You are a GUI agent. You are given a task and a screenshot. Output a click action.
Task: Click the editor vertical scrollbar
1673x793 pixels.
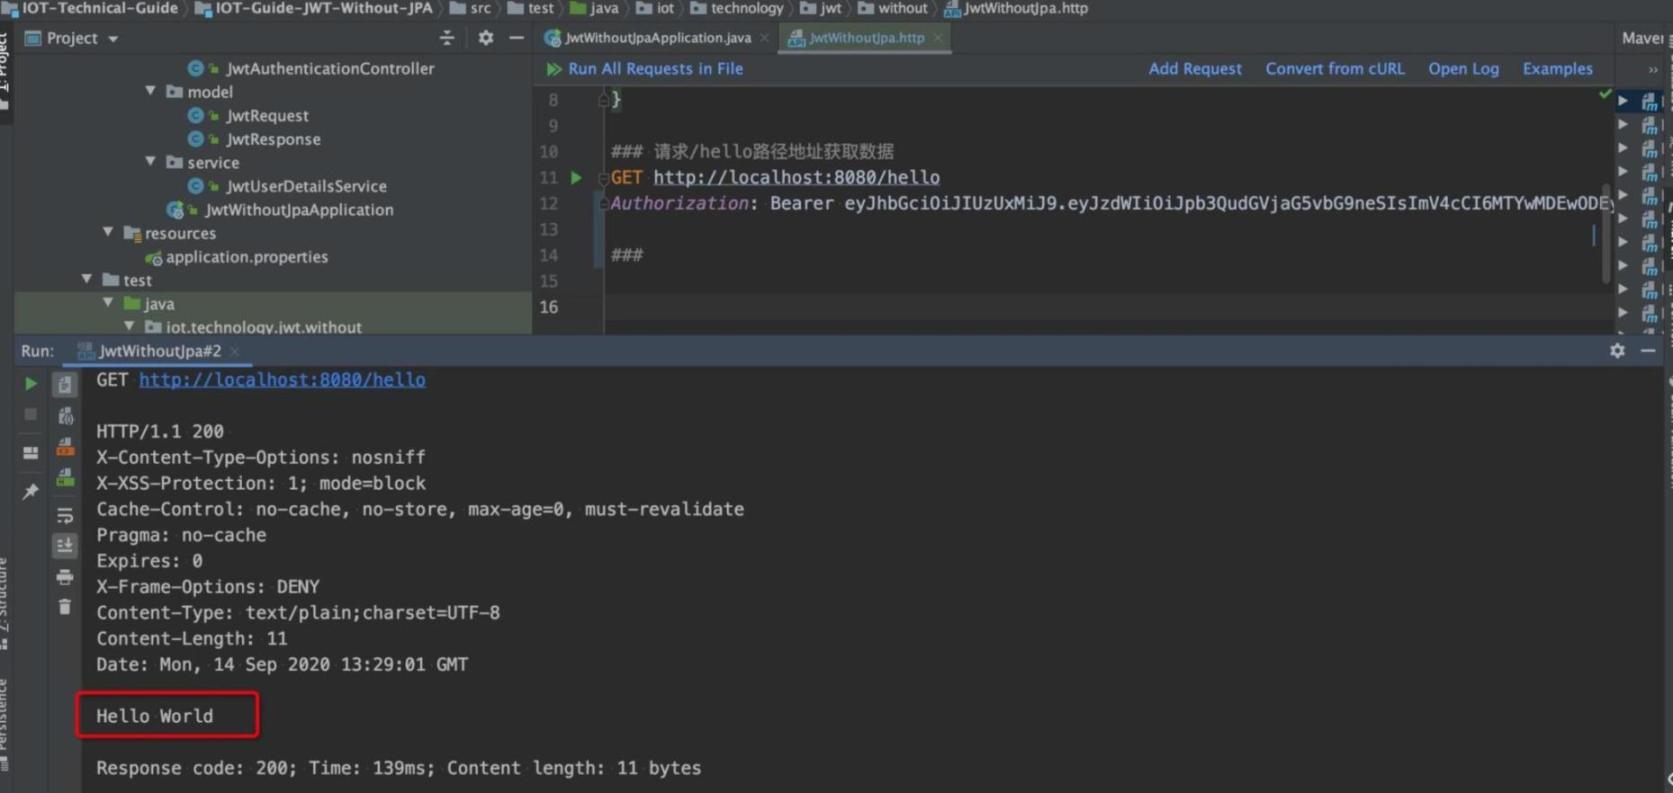pos(1605,230)
